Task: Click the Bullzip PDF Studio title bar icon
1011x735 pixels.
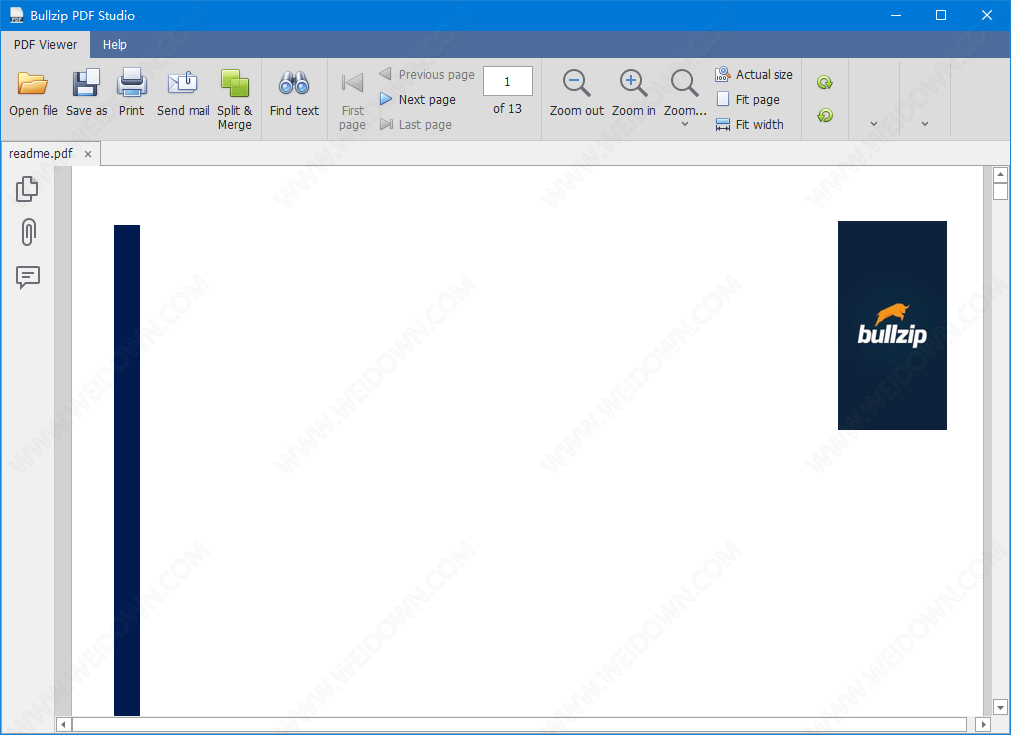Action: (16, 15)
